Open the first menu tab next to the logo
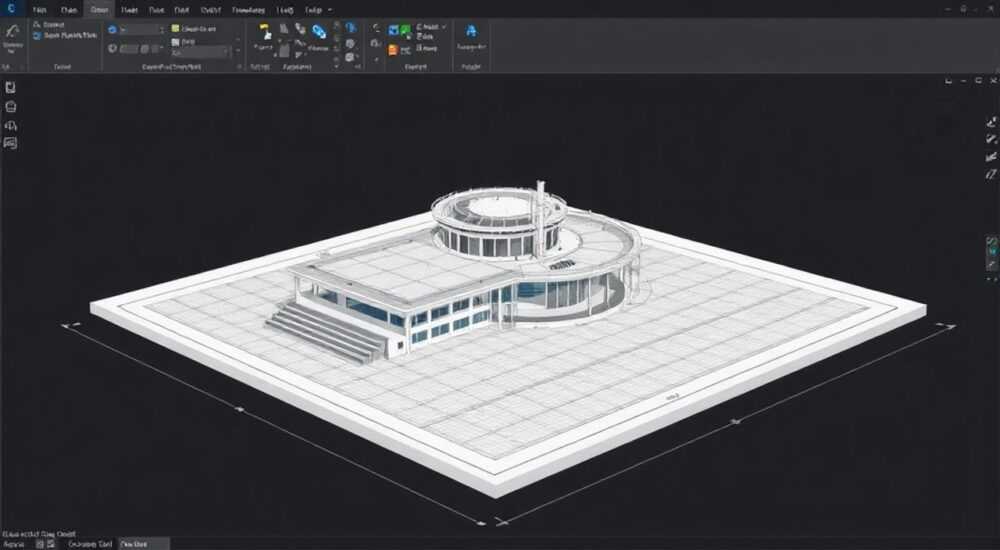The height and width of the screenshot is (550, 1000). coord(39,10)
